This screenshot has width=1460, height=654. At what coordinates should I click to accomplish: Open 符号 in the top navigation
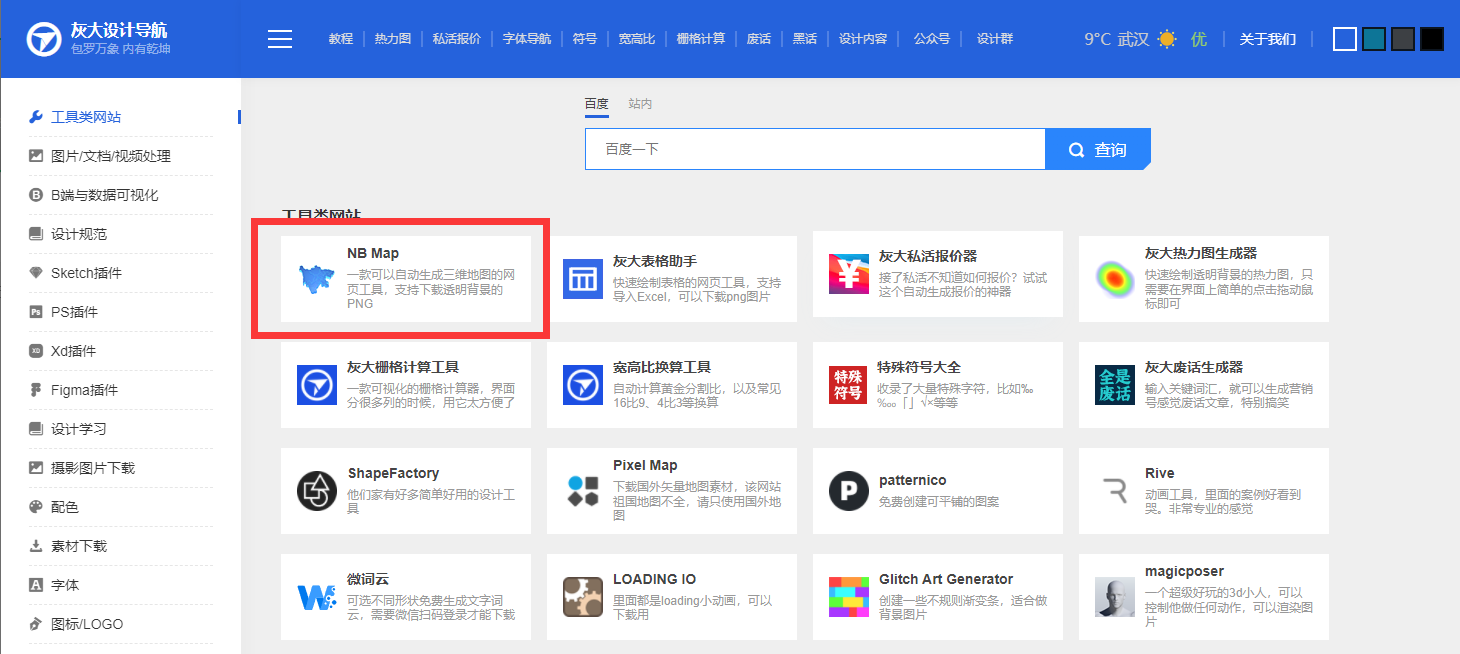[x=585, y=39]
